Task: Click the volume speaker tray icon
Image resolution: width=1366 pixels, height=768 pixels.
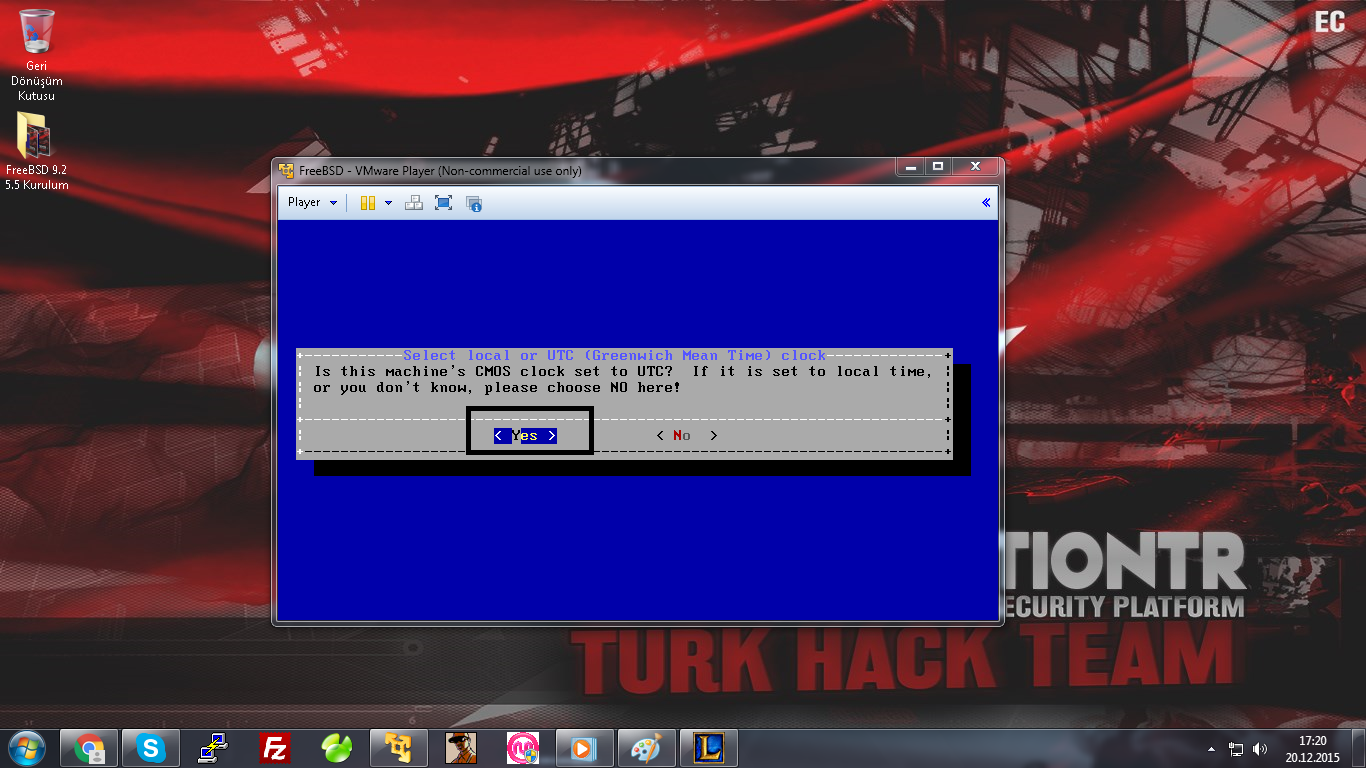Action: pos(1260,749)
